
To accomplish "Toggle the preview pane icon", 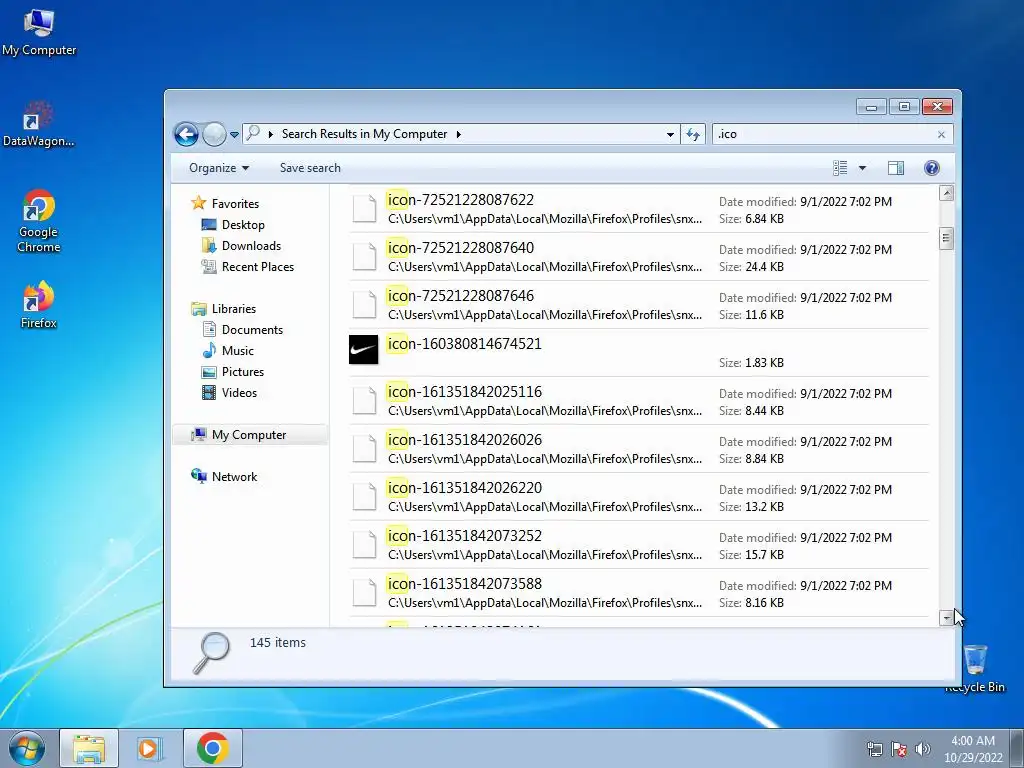I will [896, 168].
